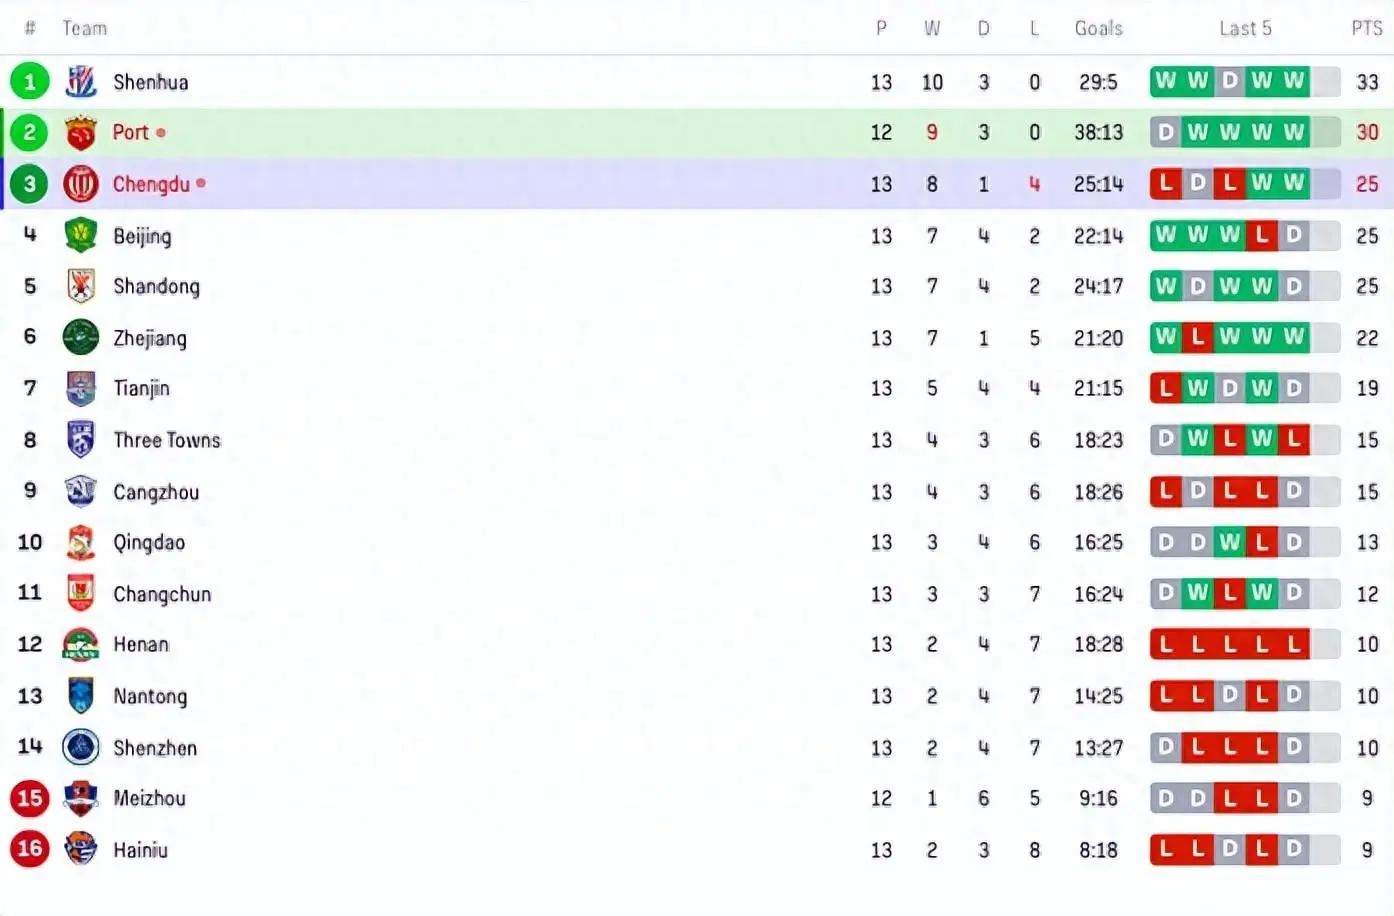Image resolution: width=1394 pixels, height=916 pixels.
Task: Click the Beijing green crest icon
Action: 81,236
